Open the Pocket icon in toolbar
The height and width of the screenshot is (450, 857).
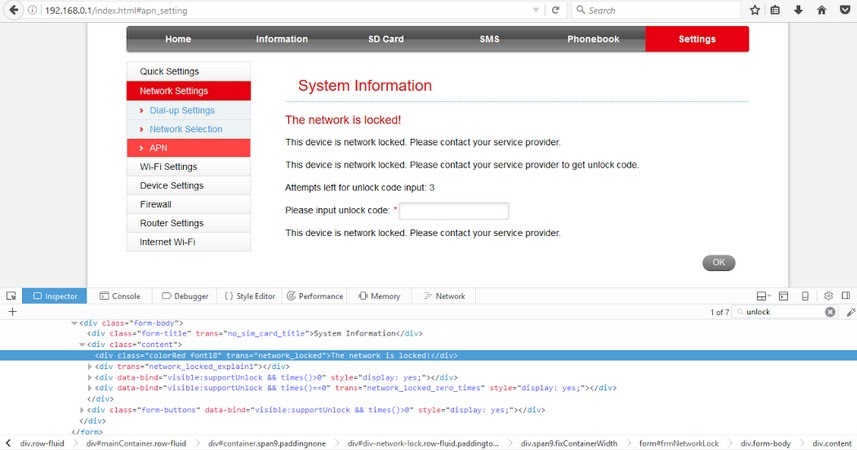point(844,10)
